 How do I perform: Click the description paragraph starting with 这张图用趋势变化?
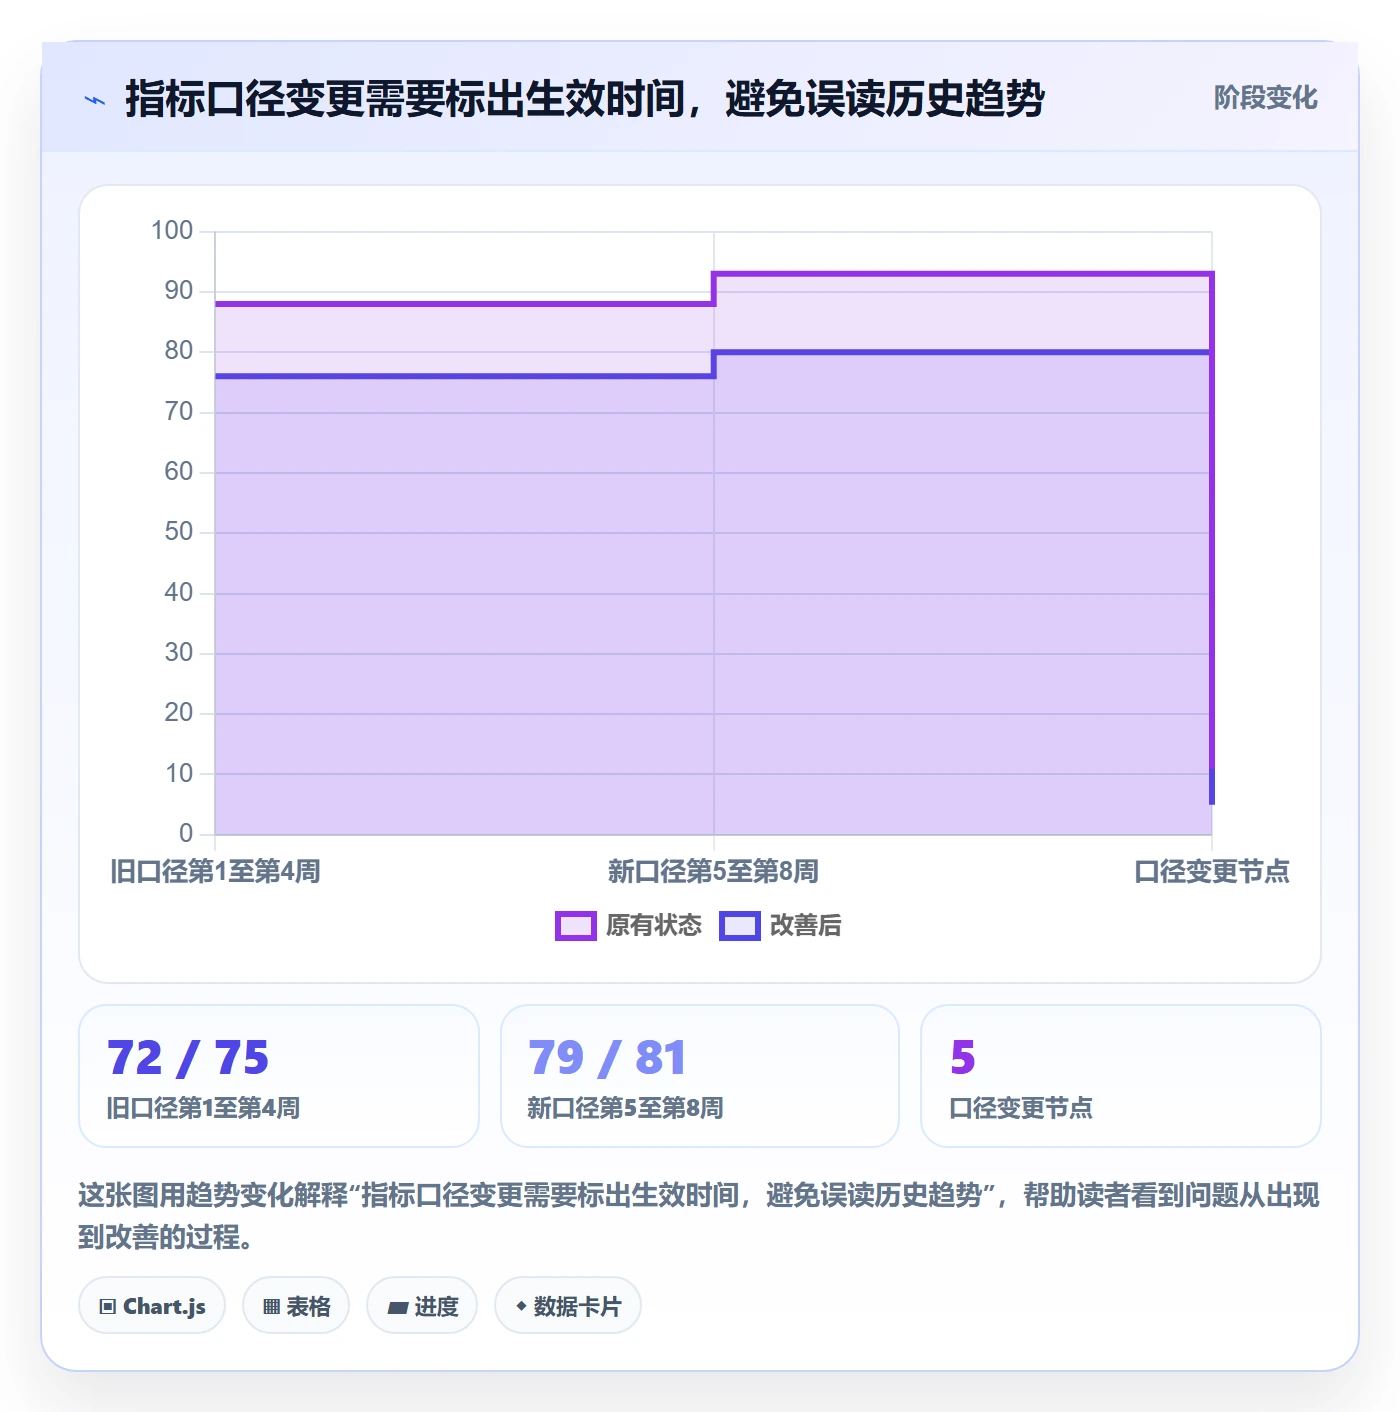pyautogui.click(x=699, y=1216)
